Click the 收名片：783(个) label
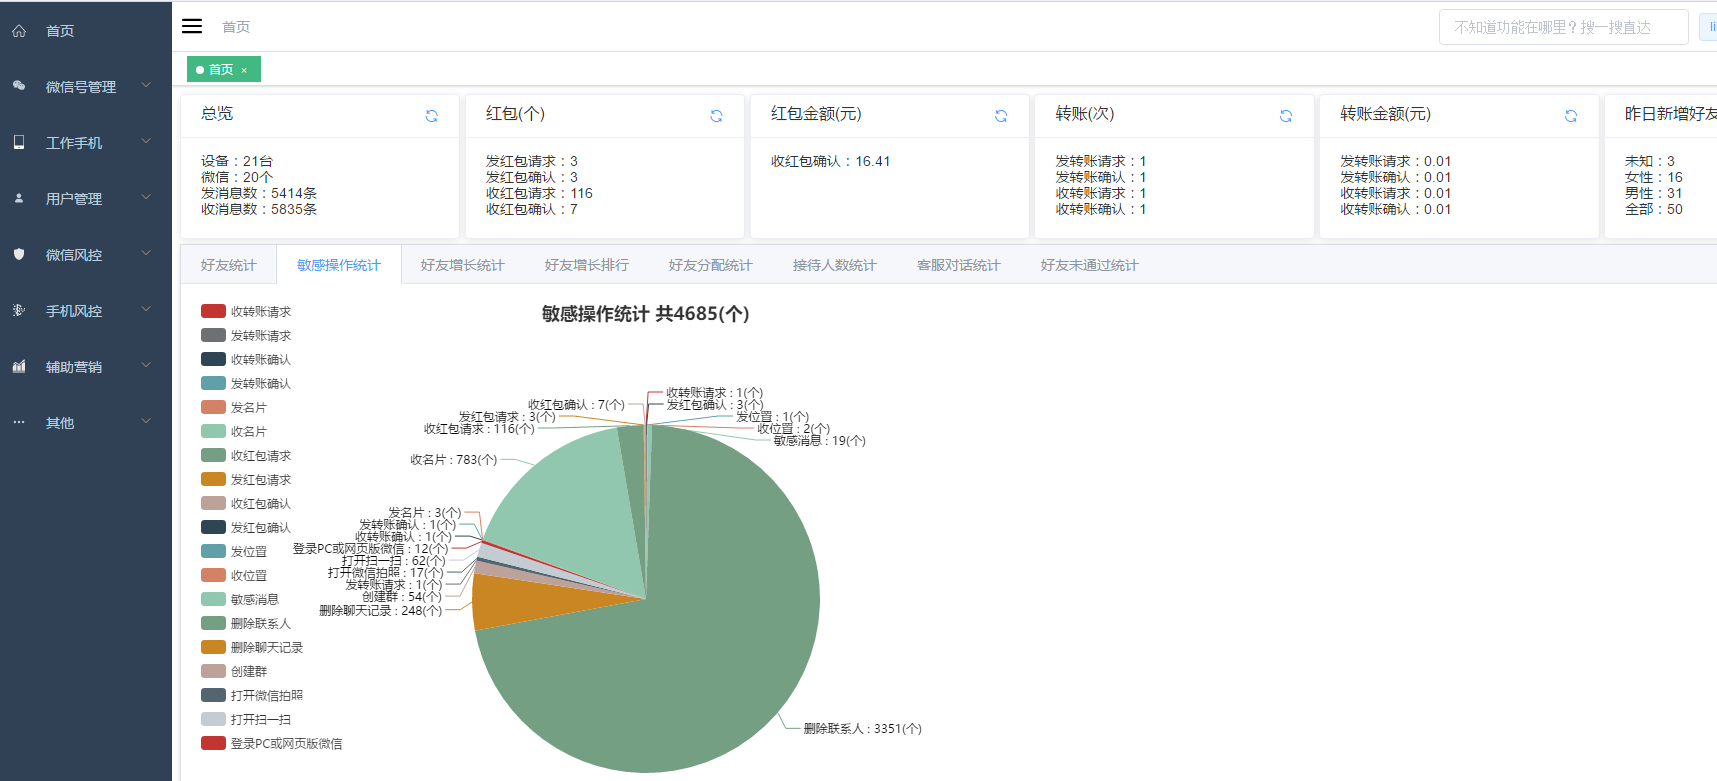Viewport: 1717px width, 781px height. coord(453,460)
